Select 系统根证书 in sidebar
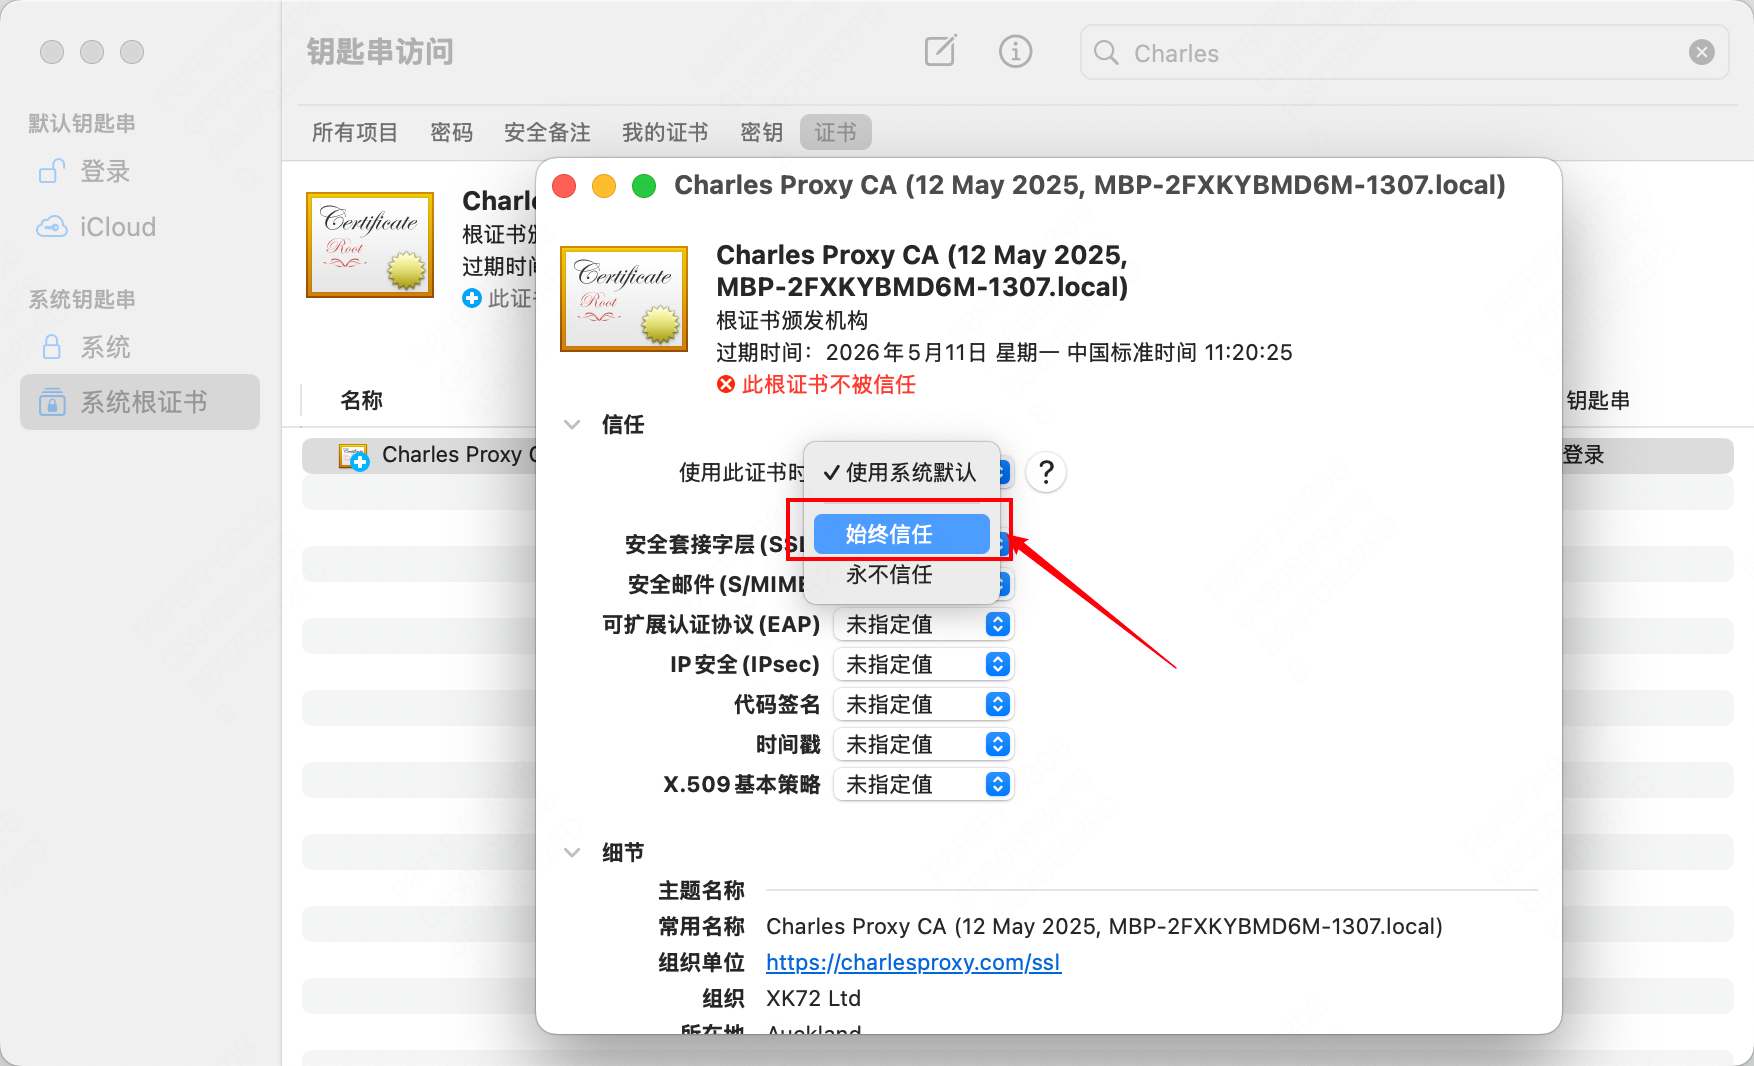Viewport: 1754px width, 1066px height. pos(140,402)
